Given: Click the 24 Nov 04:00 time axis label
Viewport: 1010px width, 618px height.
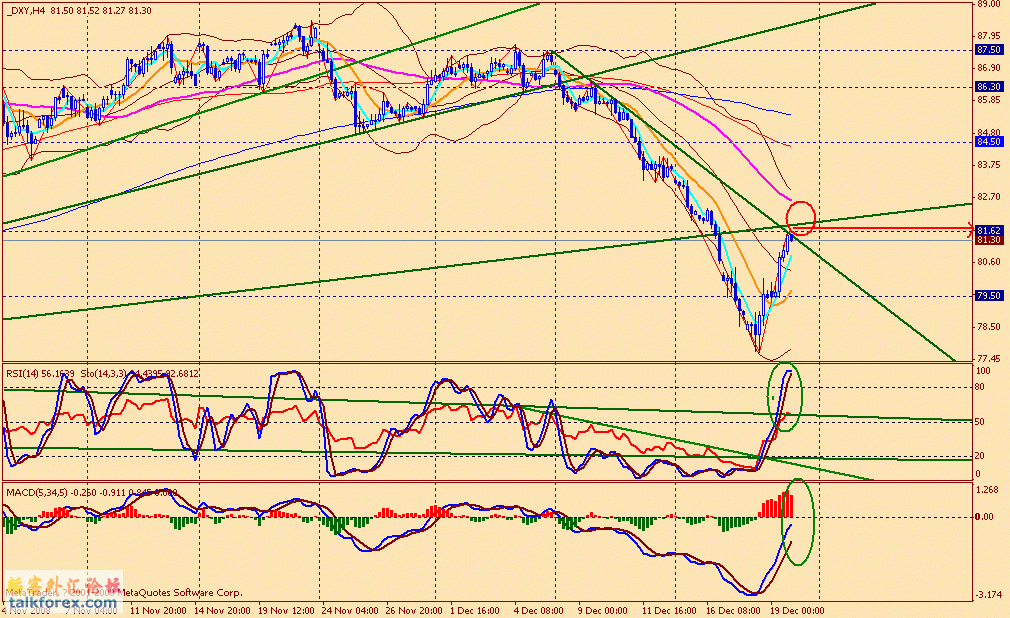Looking at the screenshot, I should 350,610.
